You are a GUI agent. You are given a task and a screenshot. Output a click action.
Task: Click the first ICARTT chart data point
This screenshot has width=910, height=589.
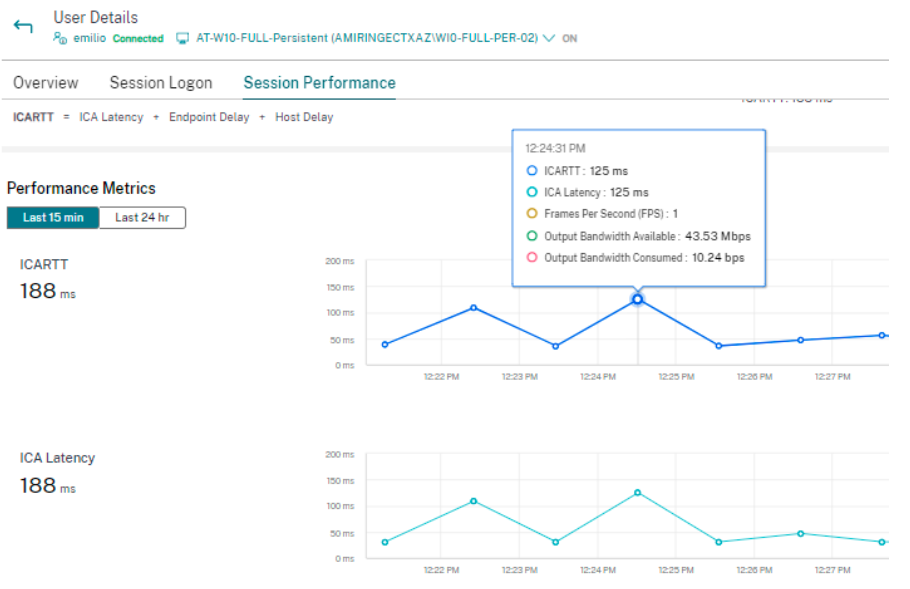click(385, 344)
